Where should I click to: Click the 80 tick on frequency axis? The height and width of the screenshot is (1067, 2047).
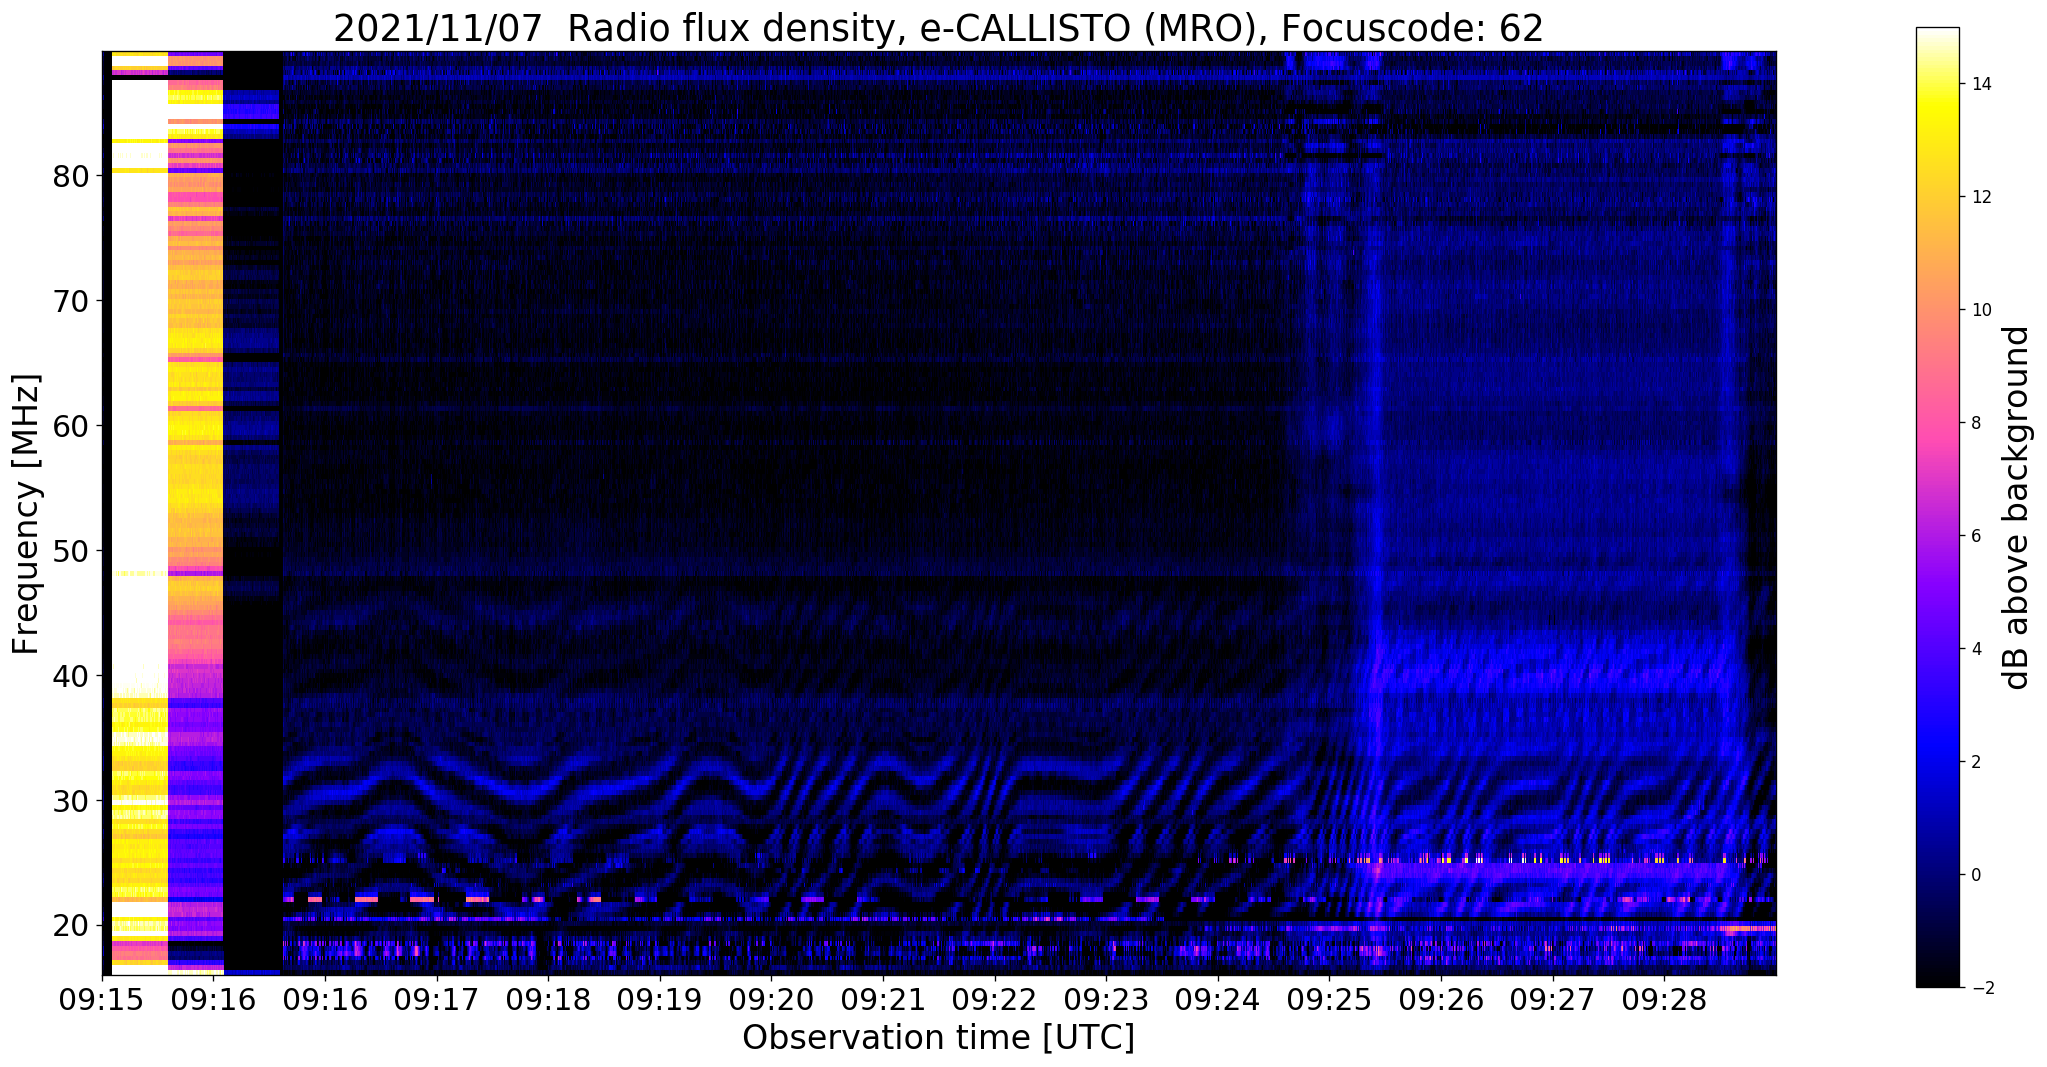pos(70,177)
